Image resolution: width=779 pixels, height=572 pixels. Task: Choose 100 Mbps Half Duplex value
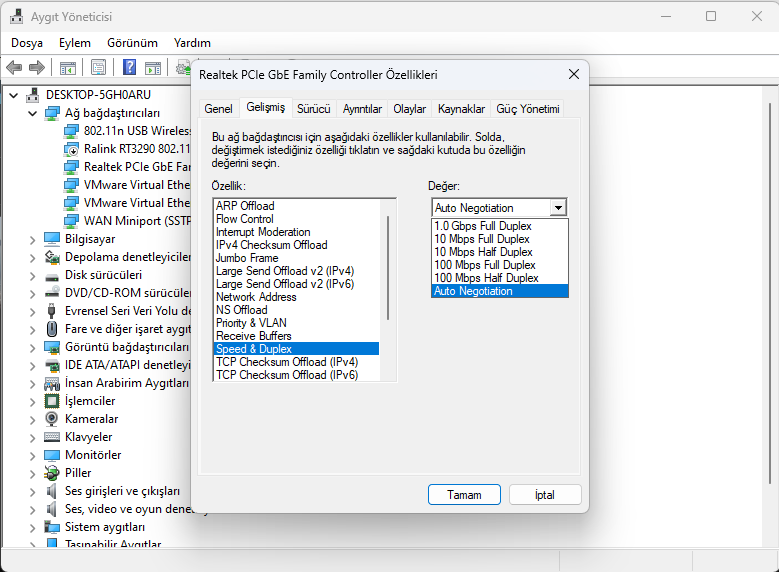point(500,278)
